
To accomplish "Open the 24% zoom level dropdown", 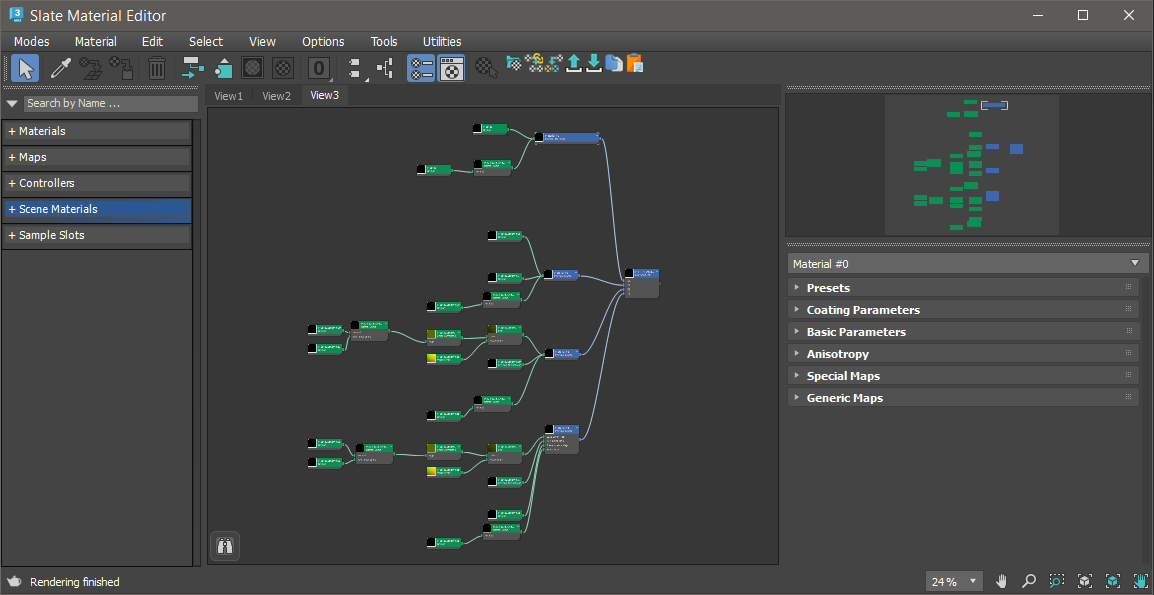I will [974, 581].
